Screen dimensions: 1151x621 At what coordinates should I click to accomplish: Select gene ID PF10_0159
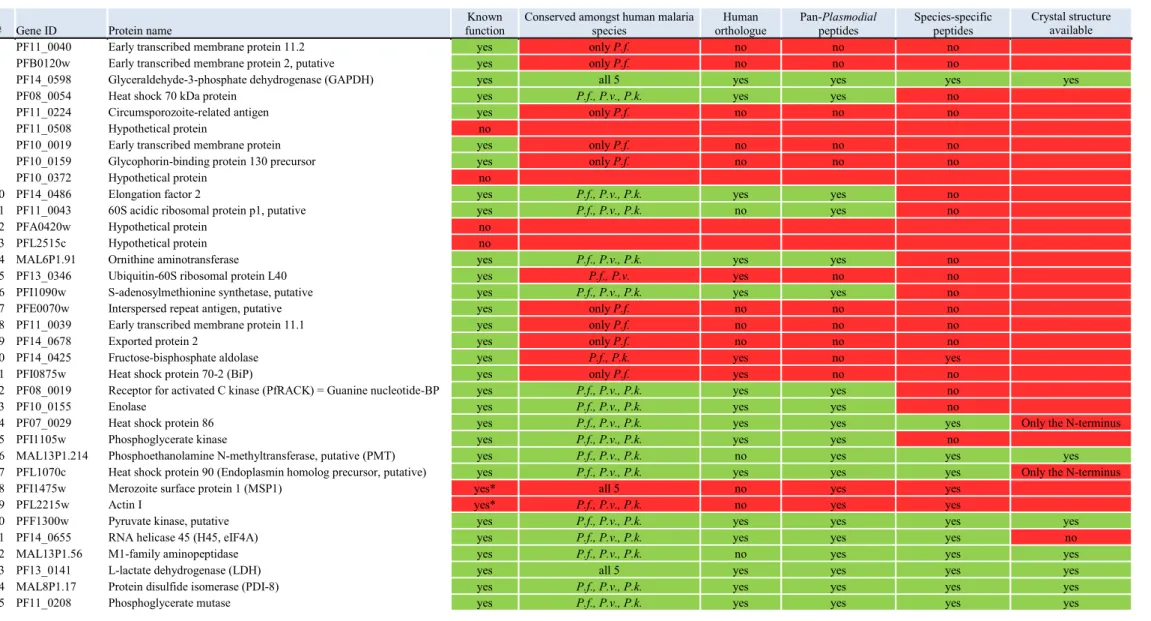click(44, 161)
